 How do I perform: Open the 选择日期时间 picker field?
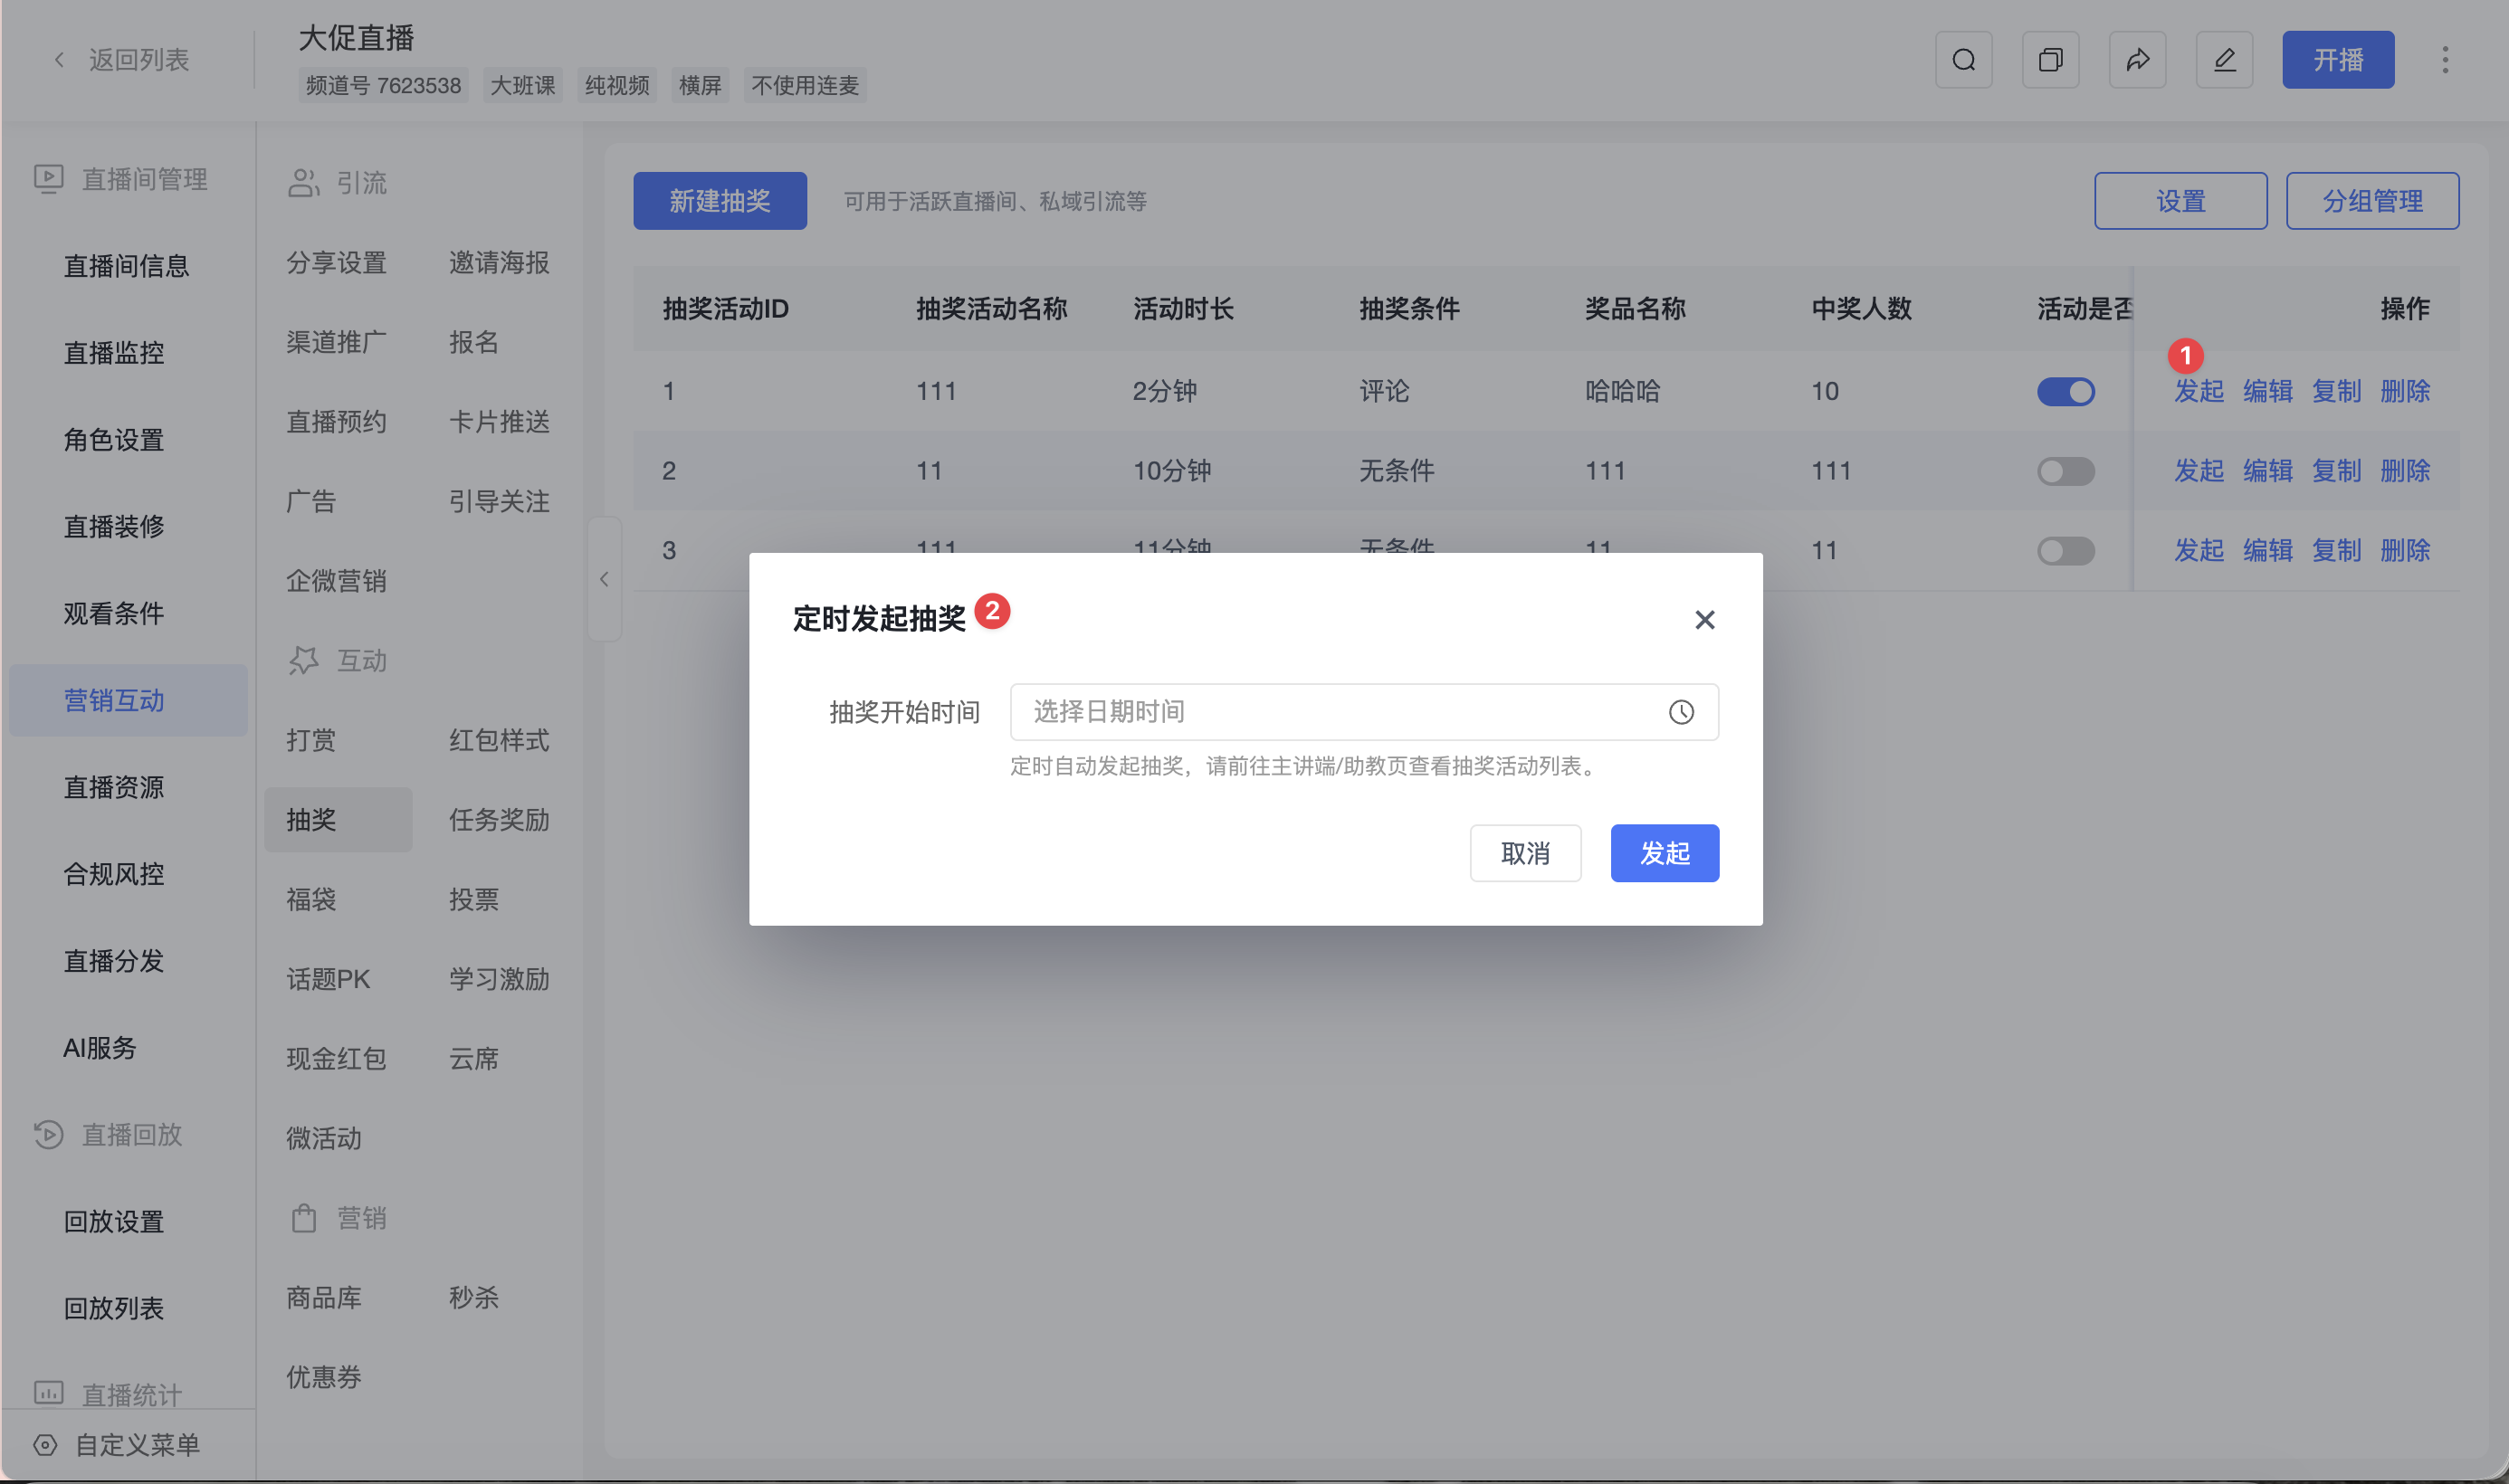1364,712
